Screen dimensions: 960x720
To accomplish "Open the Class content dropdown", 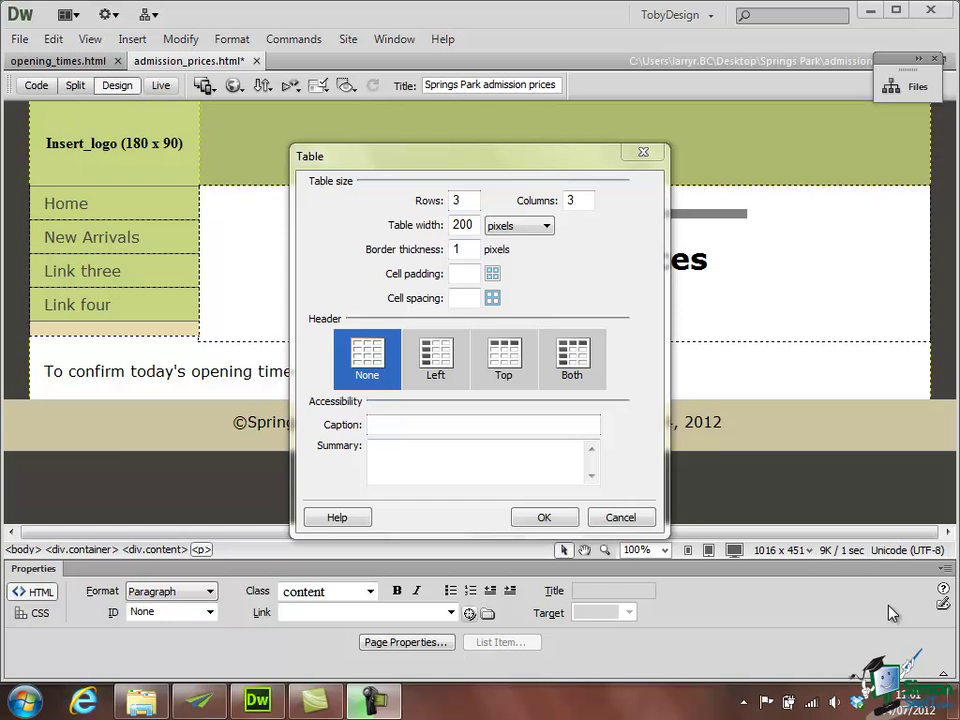I will point(328,591).
